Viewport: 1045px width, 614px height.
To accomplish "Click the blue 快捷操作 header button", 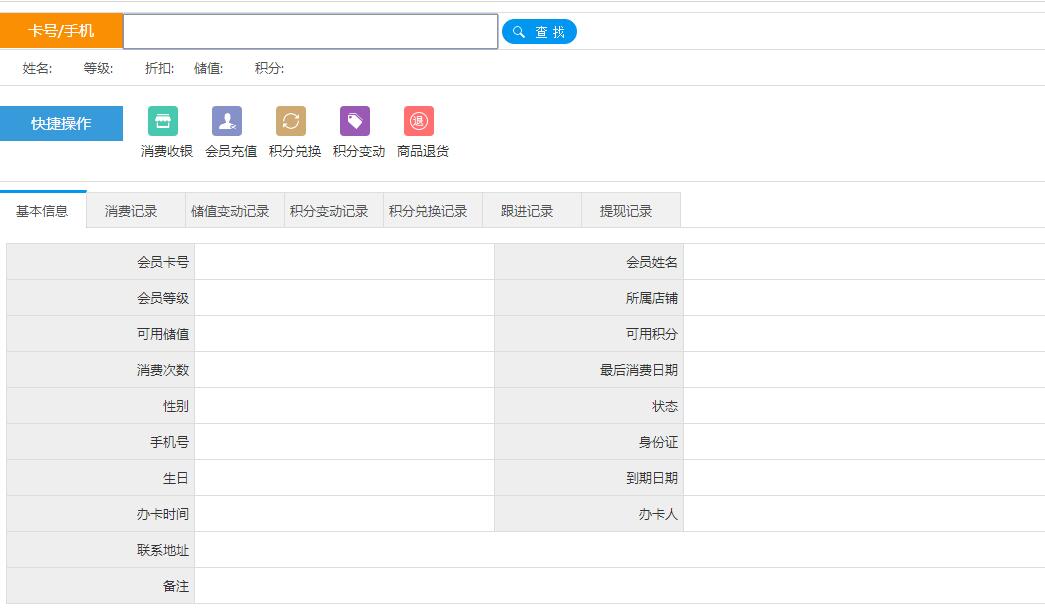I will (61, 124).
